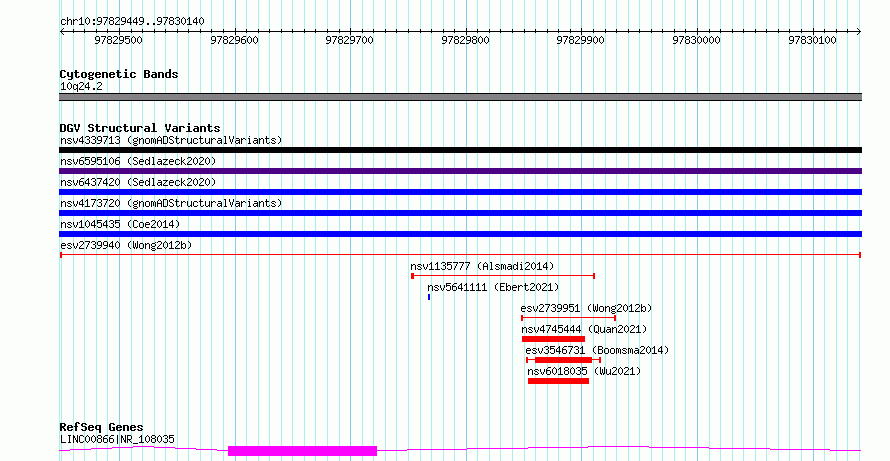Select the red bar under nsv4745444

553,339
